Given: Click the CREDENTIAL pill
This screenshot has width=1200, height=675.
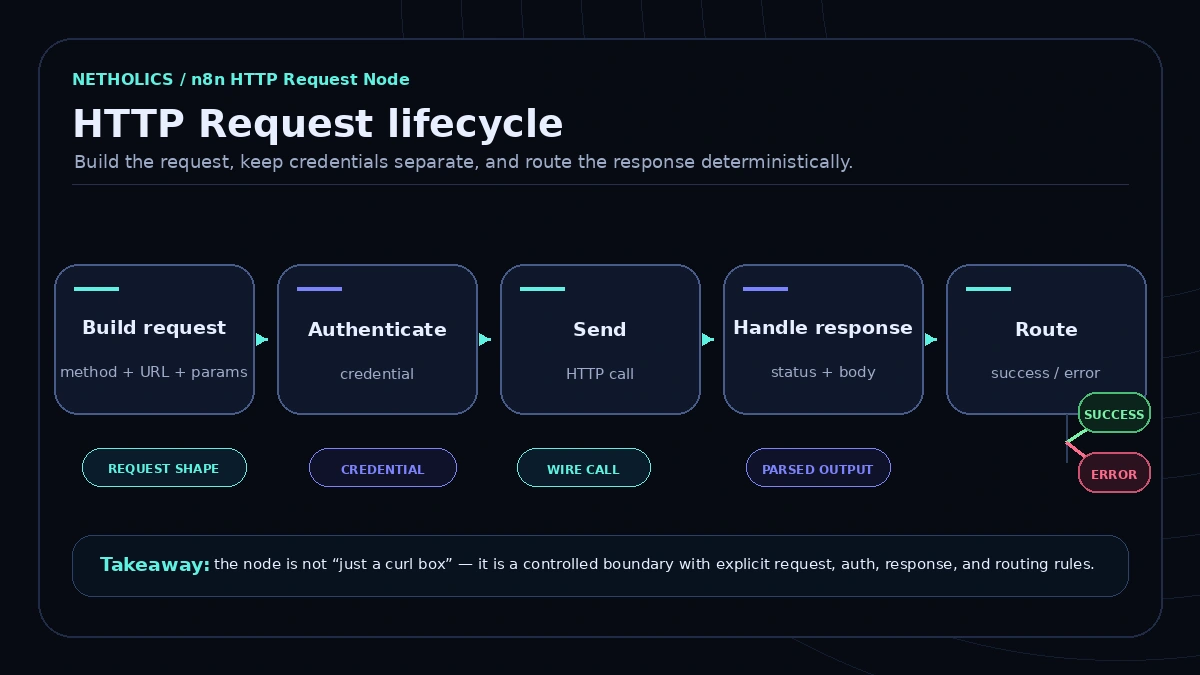Looking at the screenshot, I should point(383,468).
